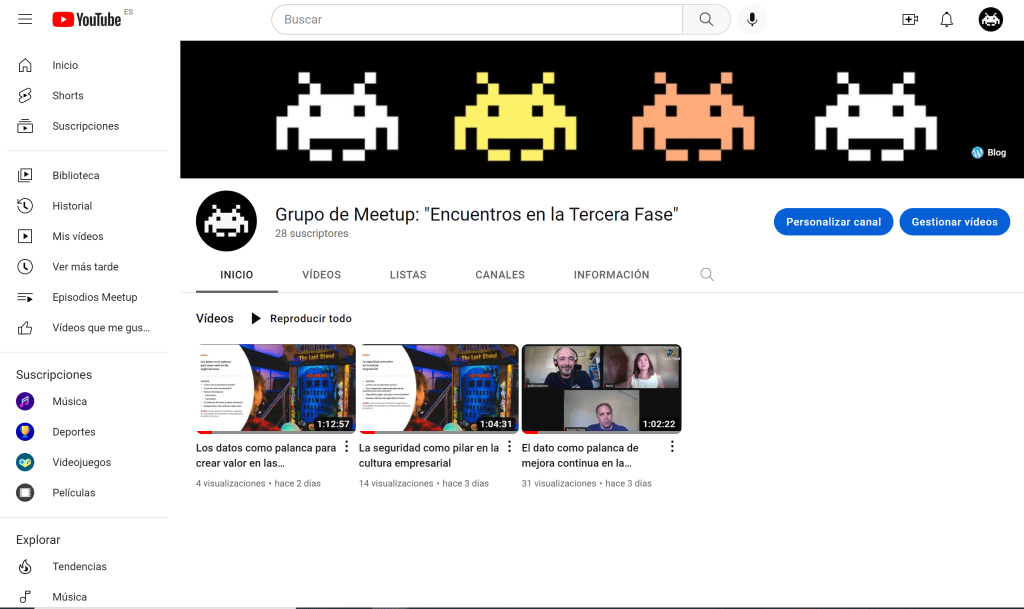1024x609 pixels.
Task: Search within channel using magnifier icon
Action: point(707,275)
